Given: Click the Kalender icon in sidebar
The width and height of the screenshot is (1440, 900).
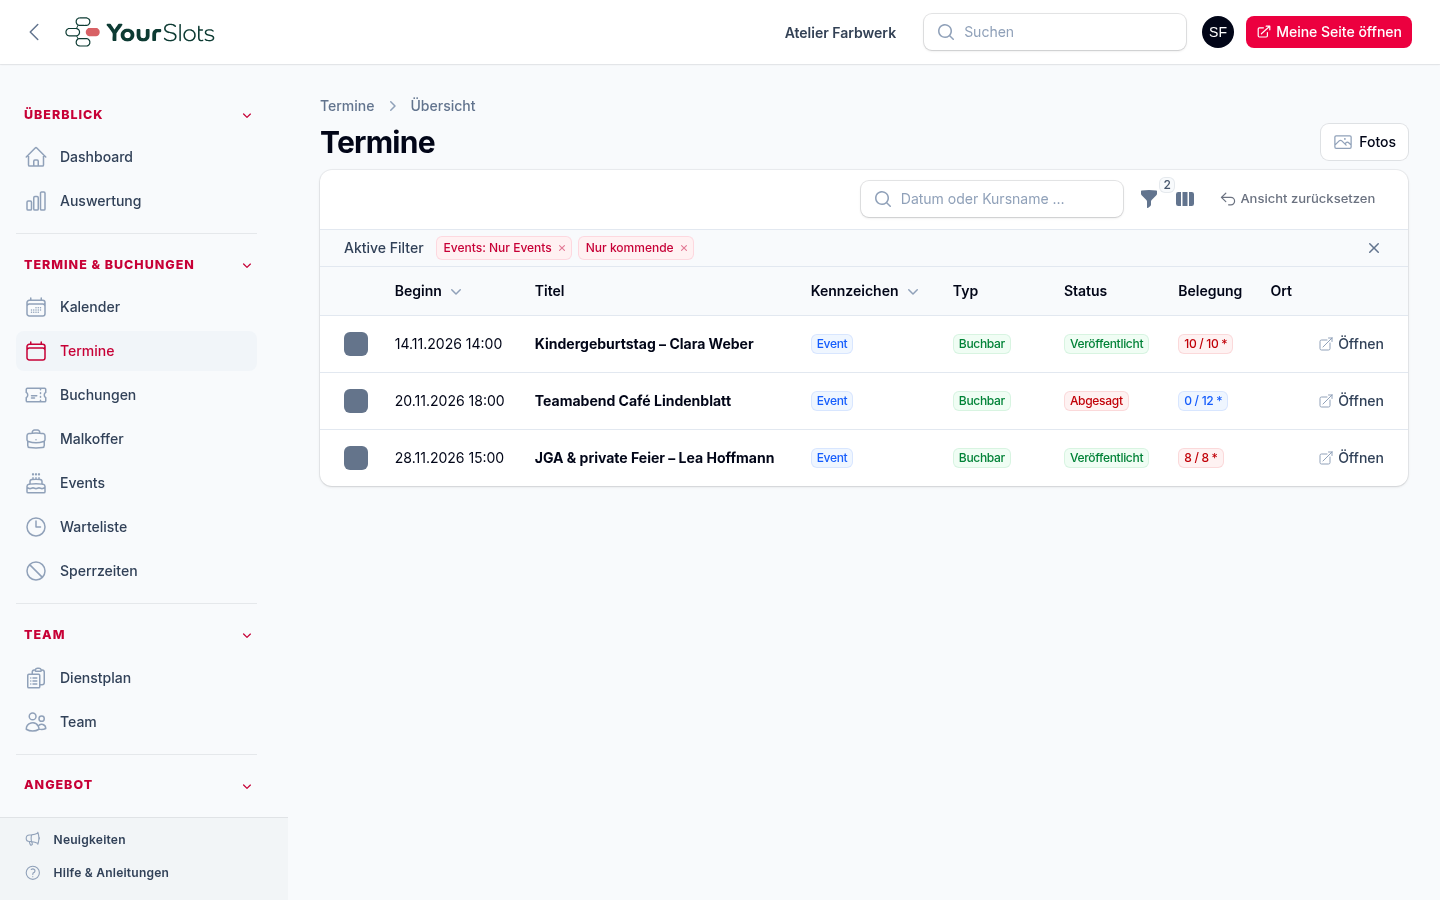Looking at the screenshot, I should (36, 307).
